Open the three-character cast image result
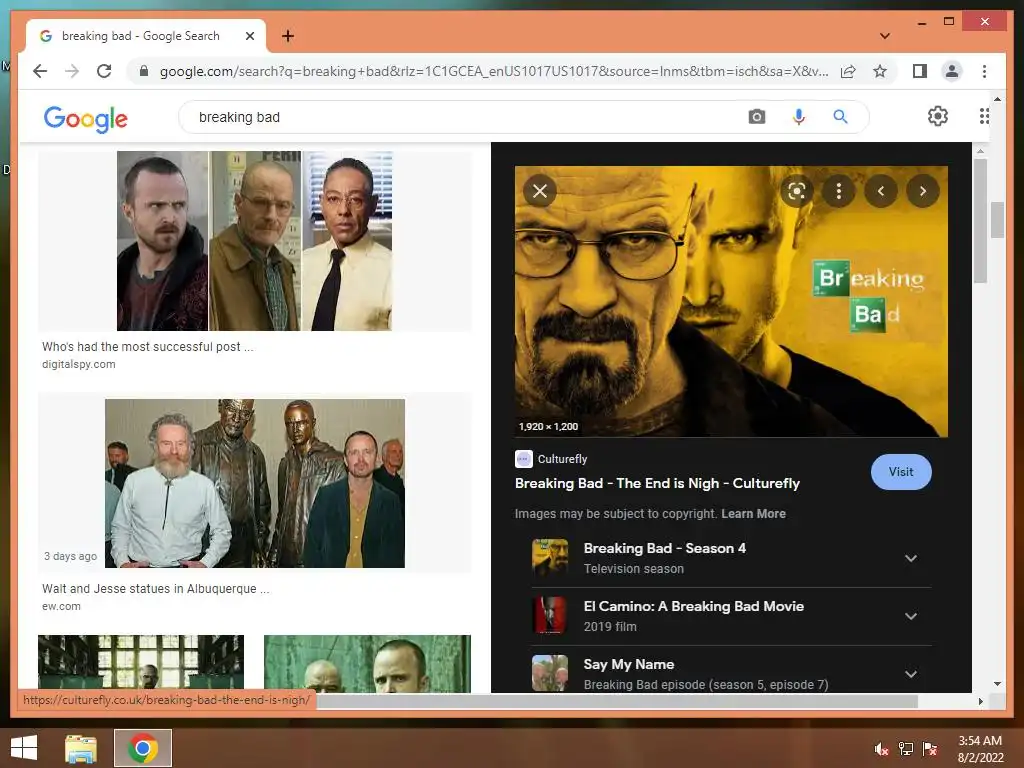The image size is (1024, 768). click(x=255, y=241)
